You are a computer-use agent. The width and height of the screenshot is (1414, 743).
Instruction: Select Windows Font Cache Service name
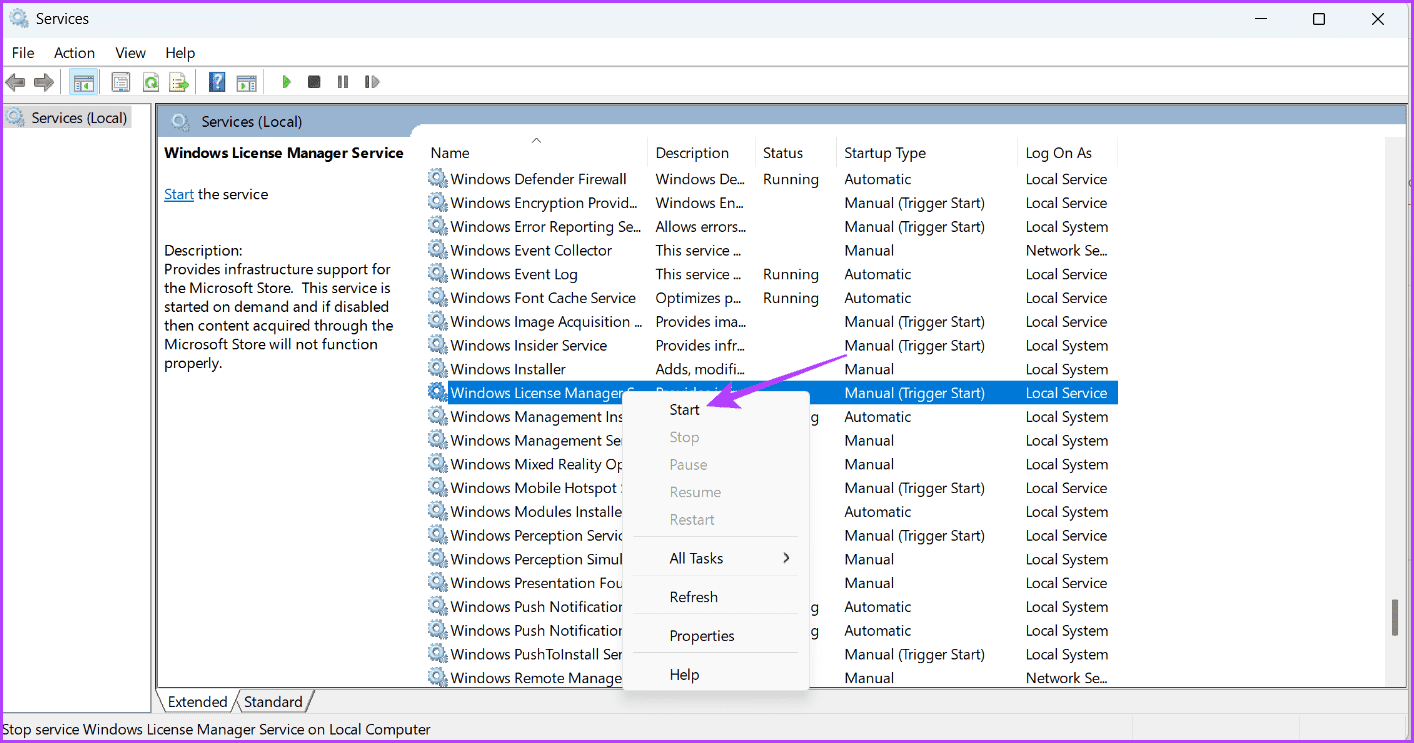[543, 298]
